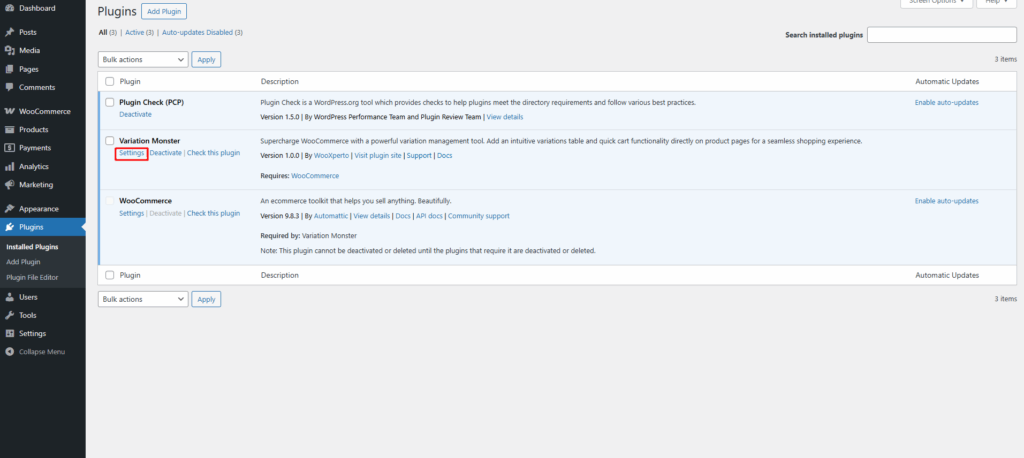
Task: Expand the Help panel tab
Action: pyautogui.click(x=997, y=3)
